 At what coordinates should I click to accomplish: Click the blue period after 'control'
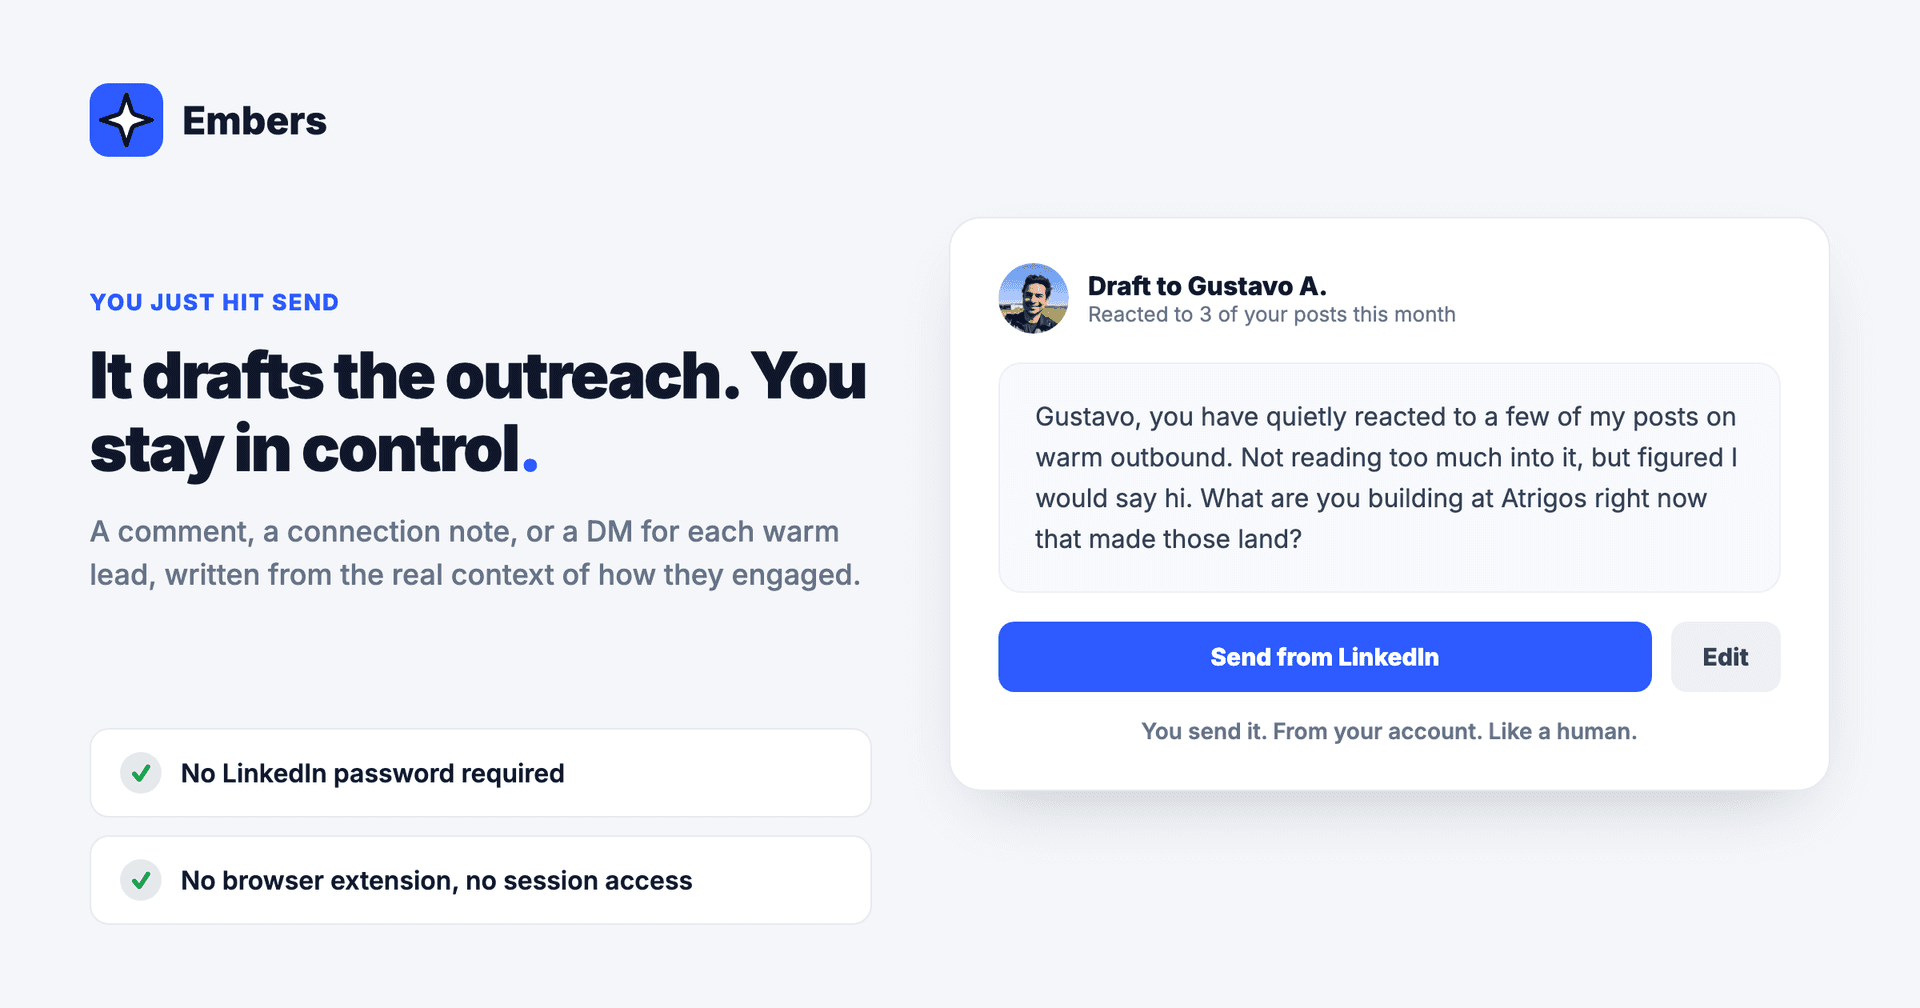coord(530,464)
